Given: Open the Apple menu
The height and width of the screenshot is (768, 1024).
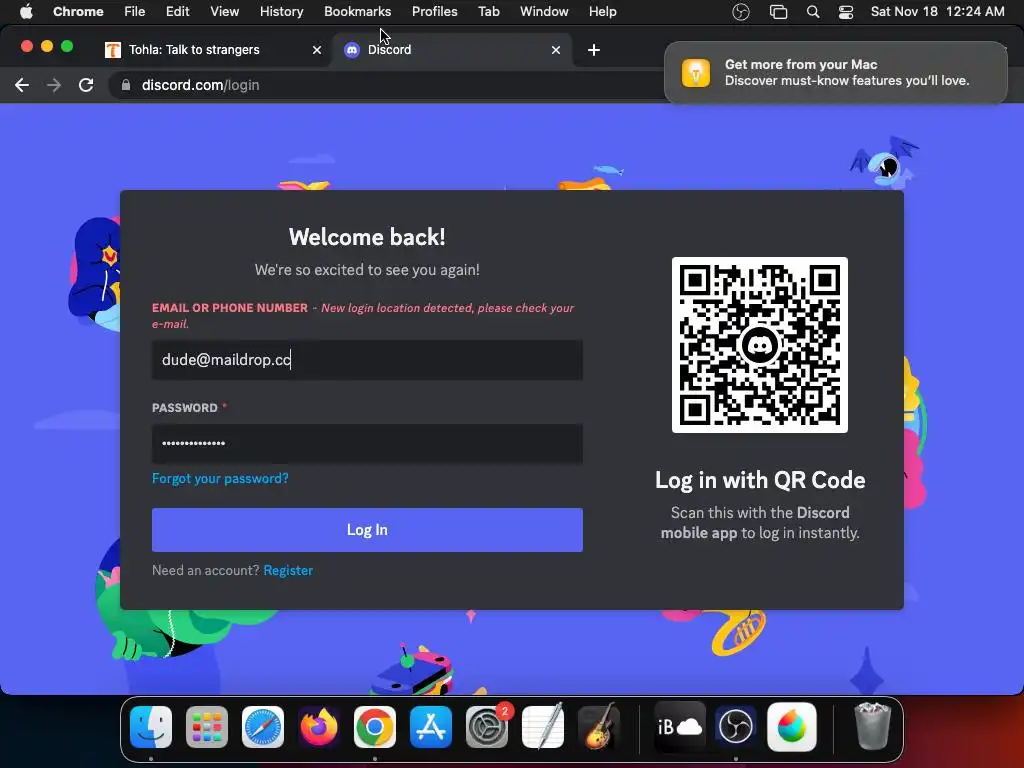Looking at the screenshot, I should coord(26,12).
